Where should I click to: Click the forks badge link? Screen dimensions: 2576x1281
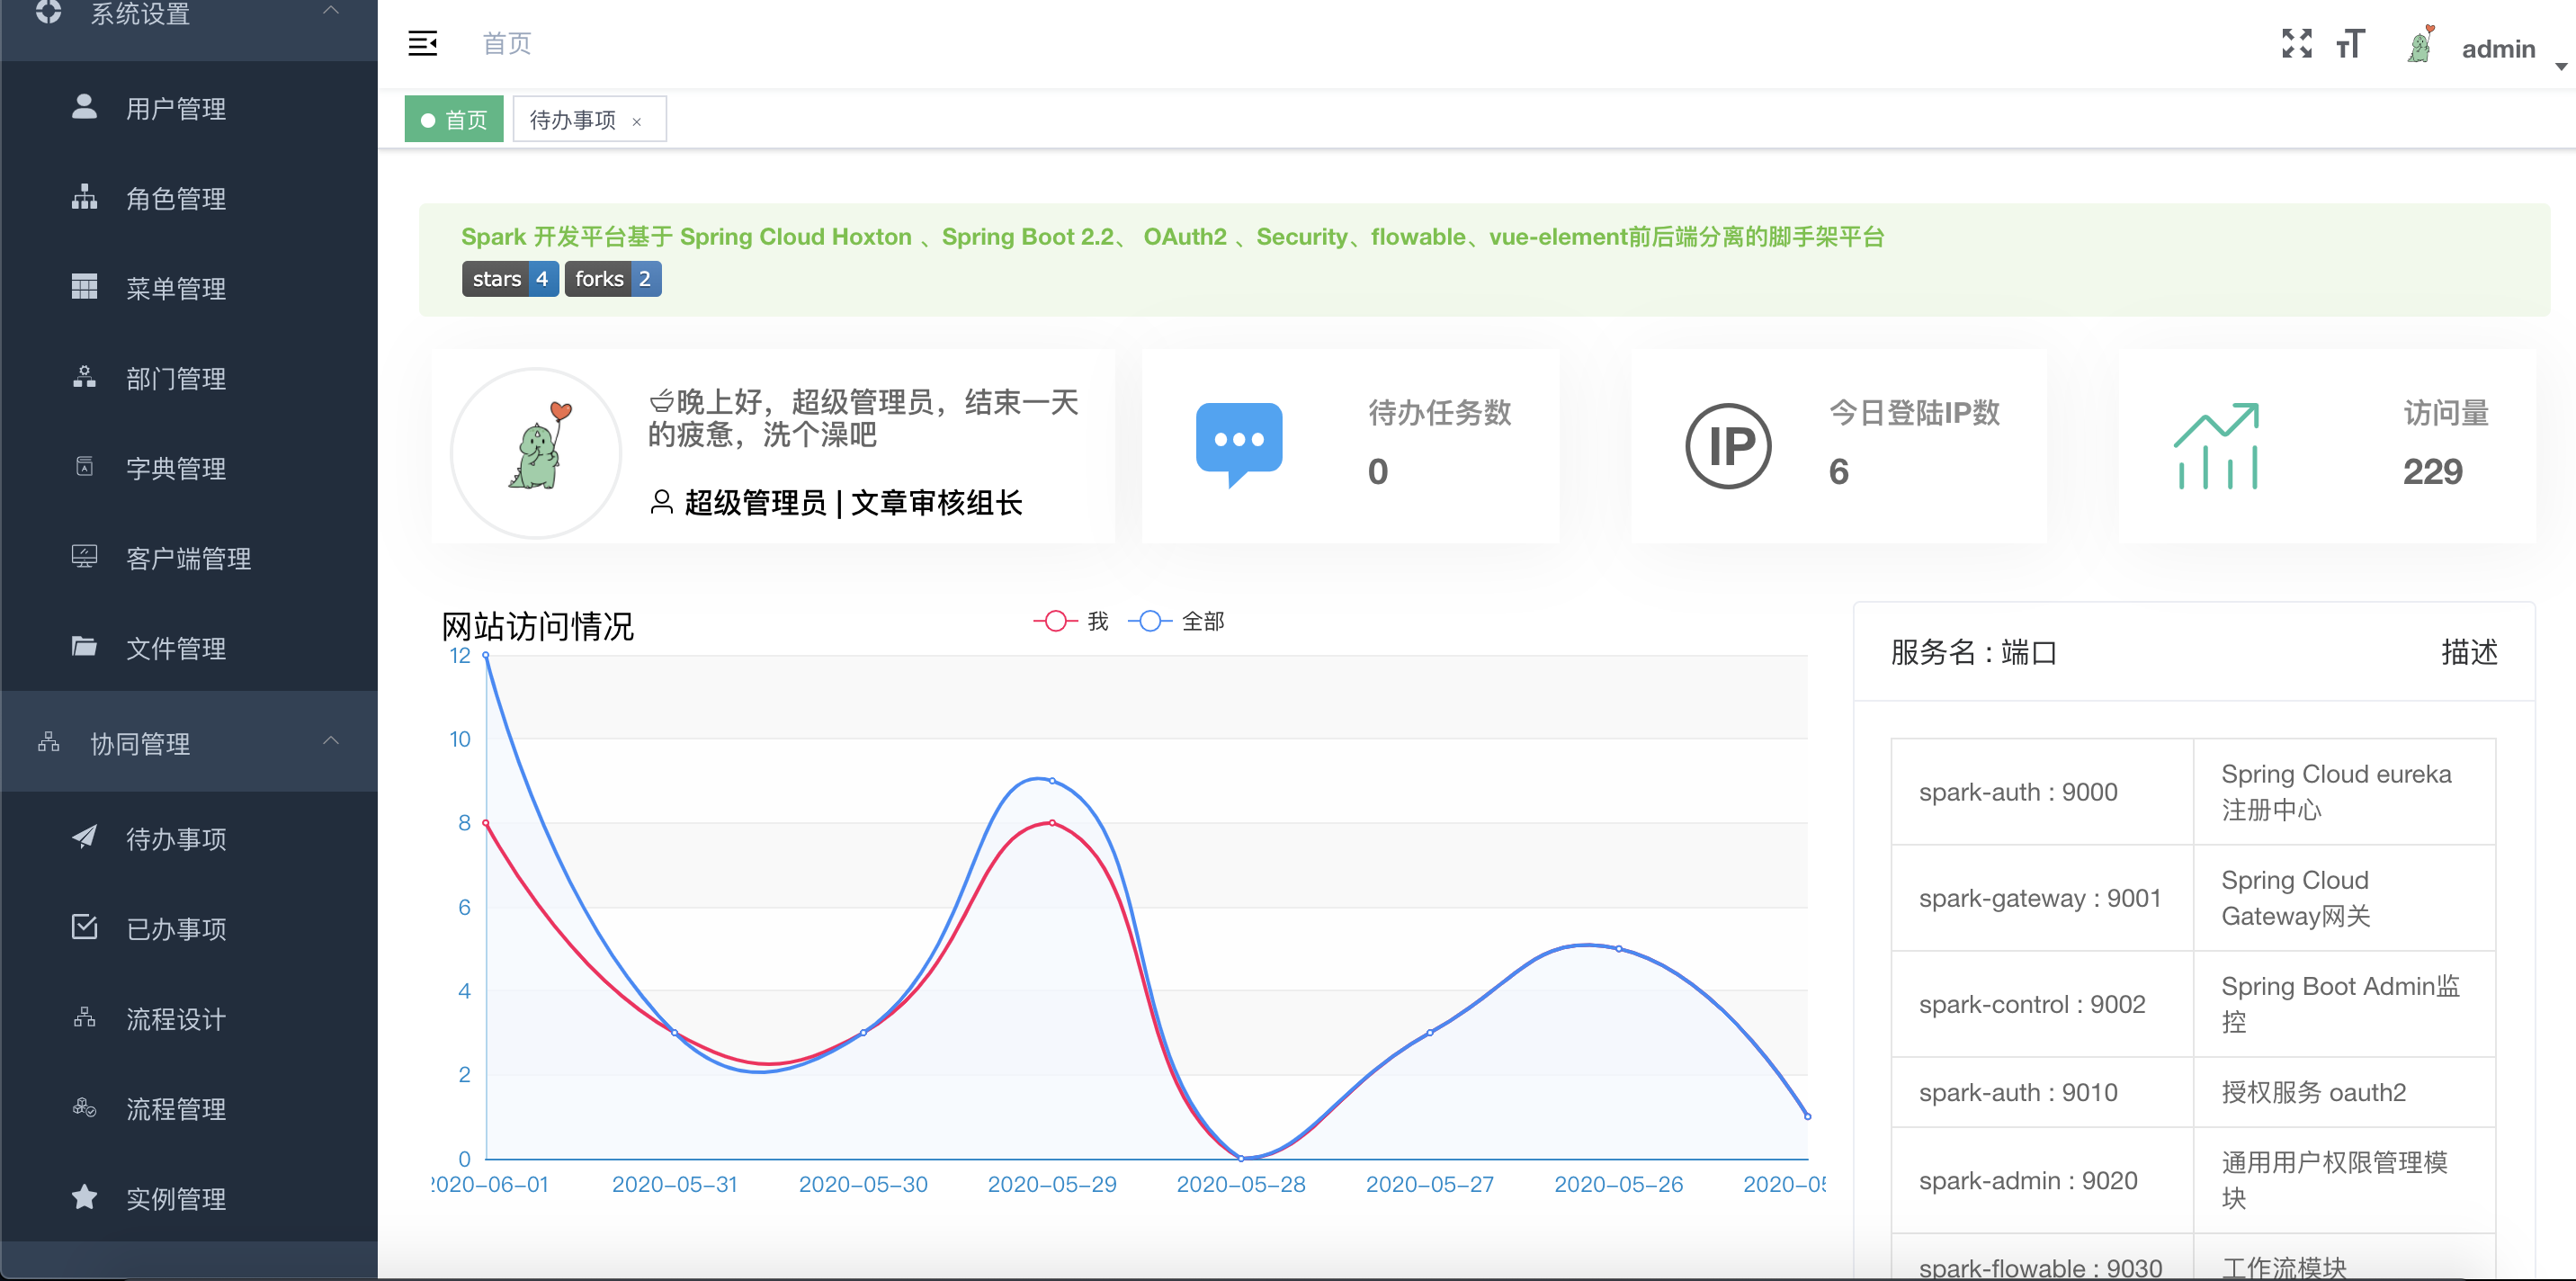point(612,279)
